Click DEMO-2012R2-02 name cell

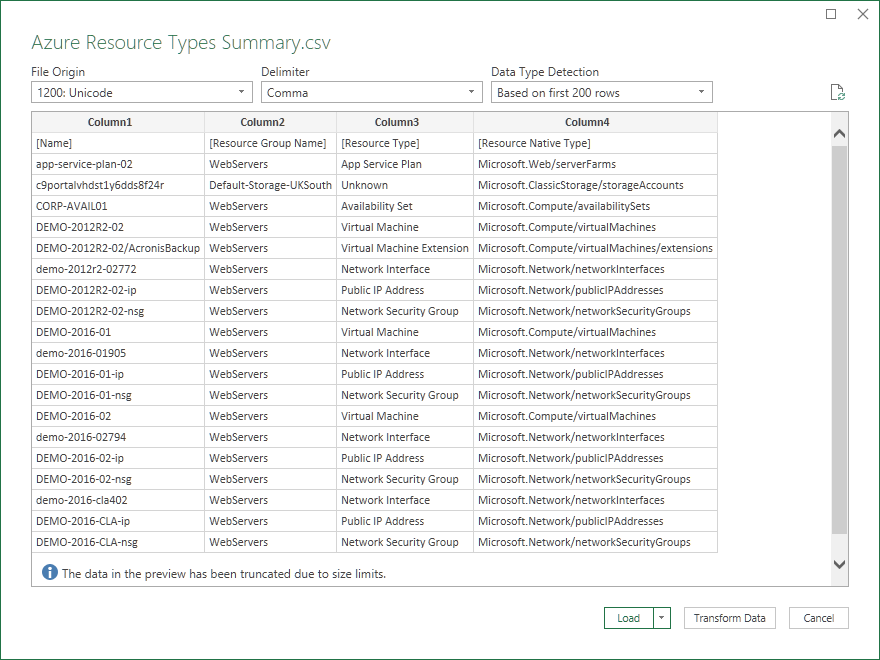[x=118, y=227]
